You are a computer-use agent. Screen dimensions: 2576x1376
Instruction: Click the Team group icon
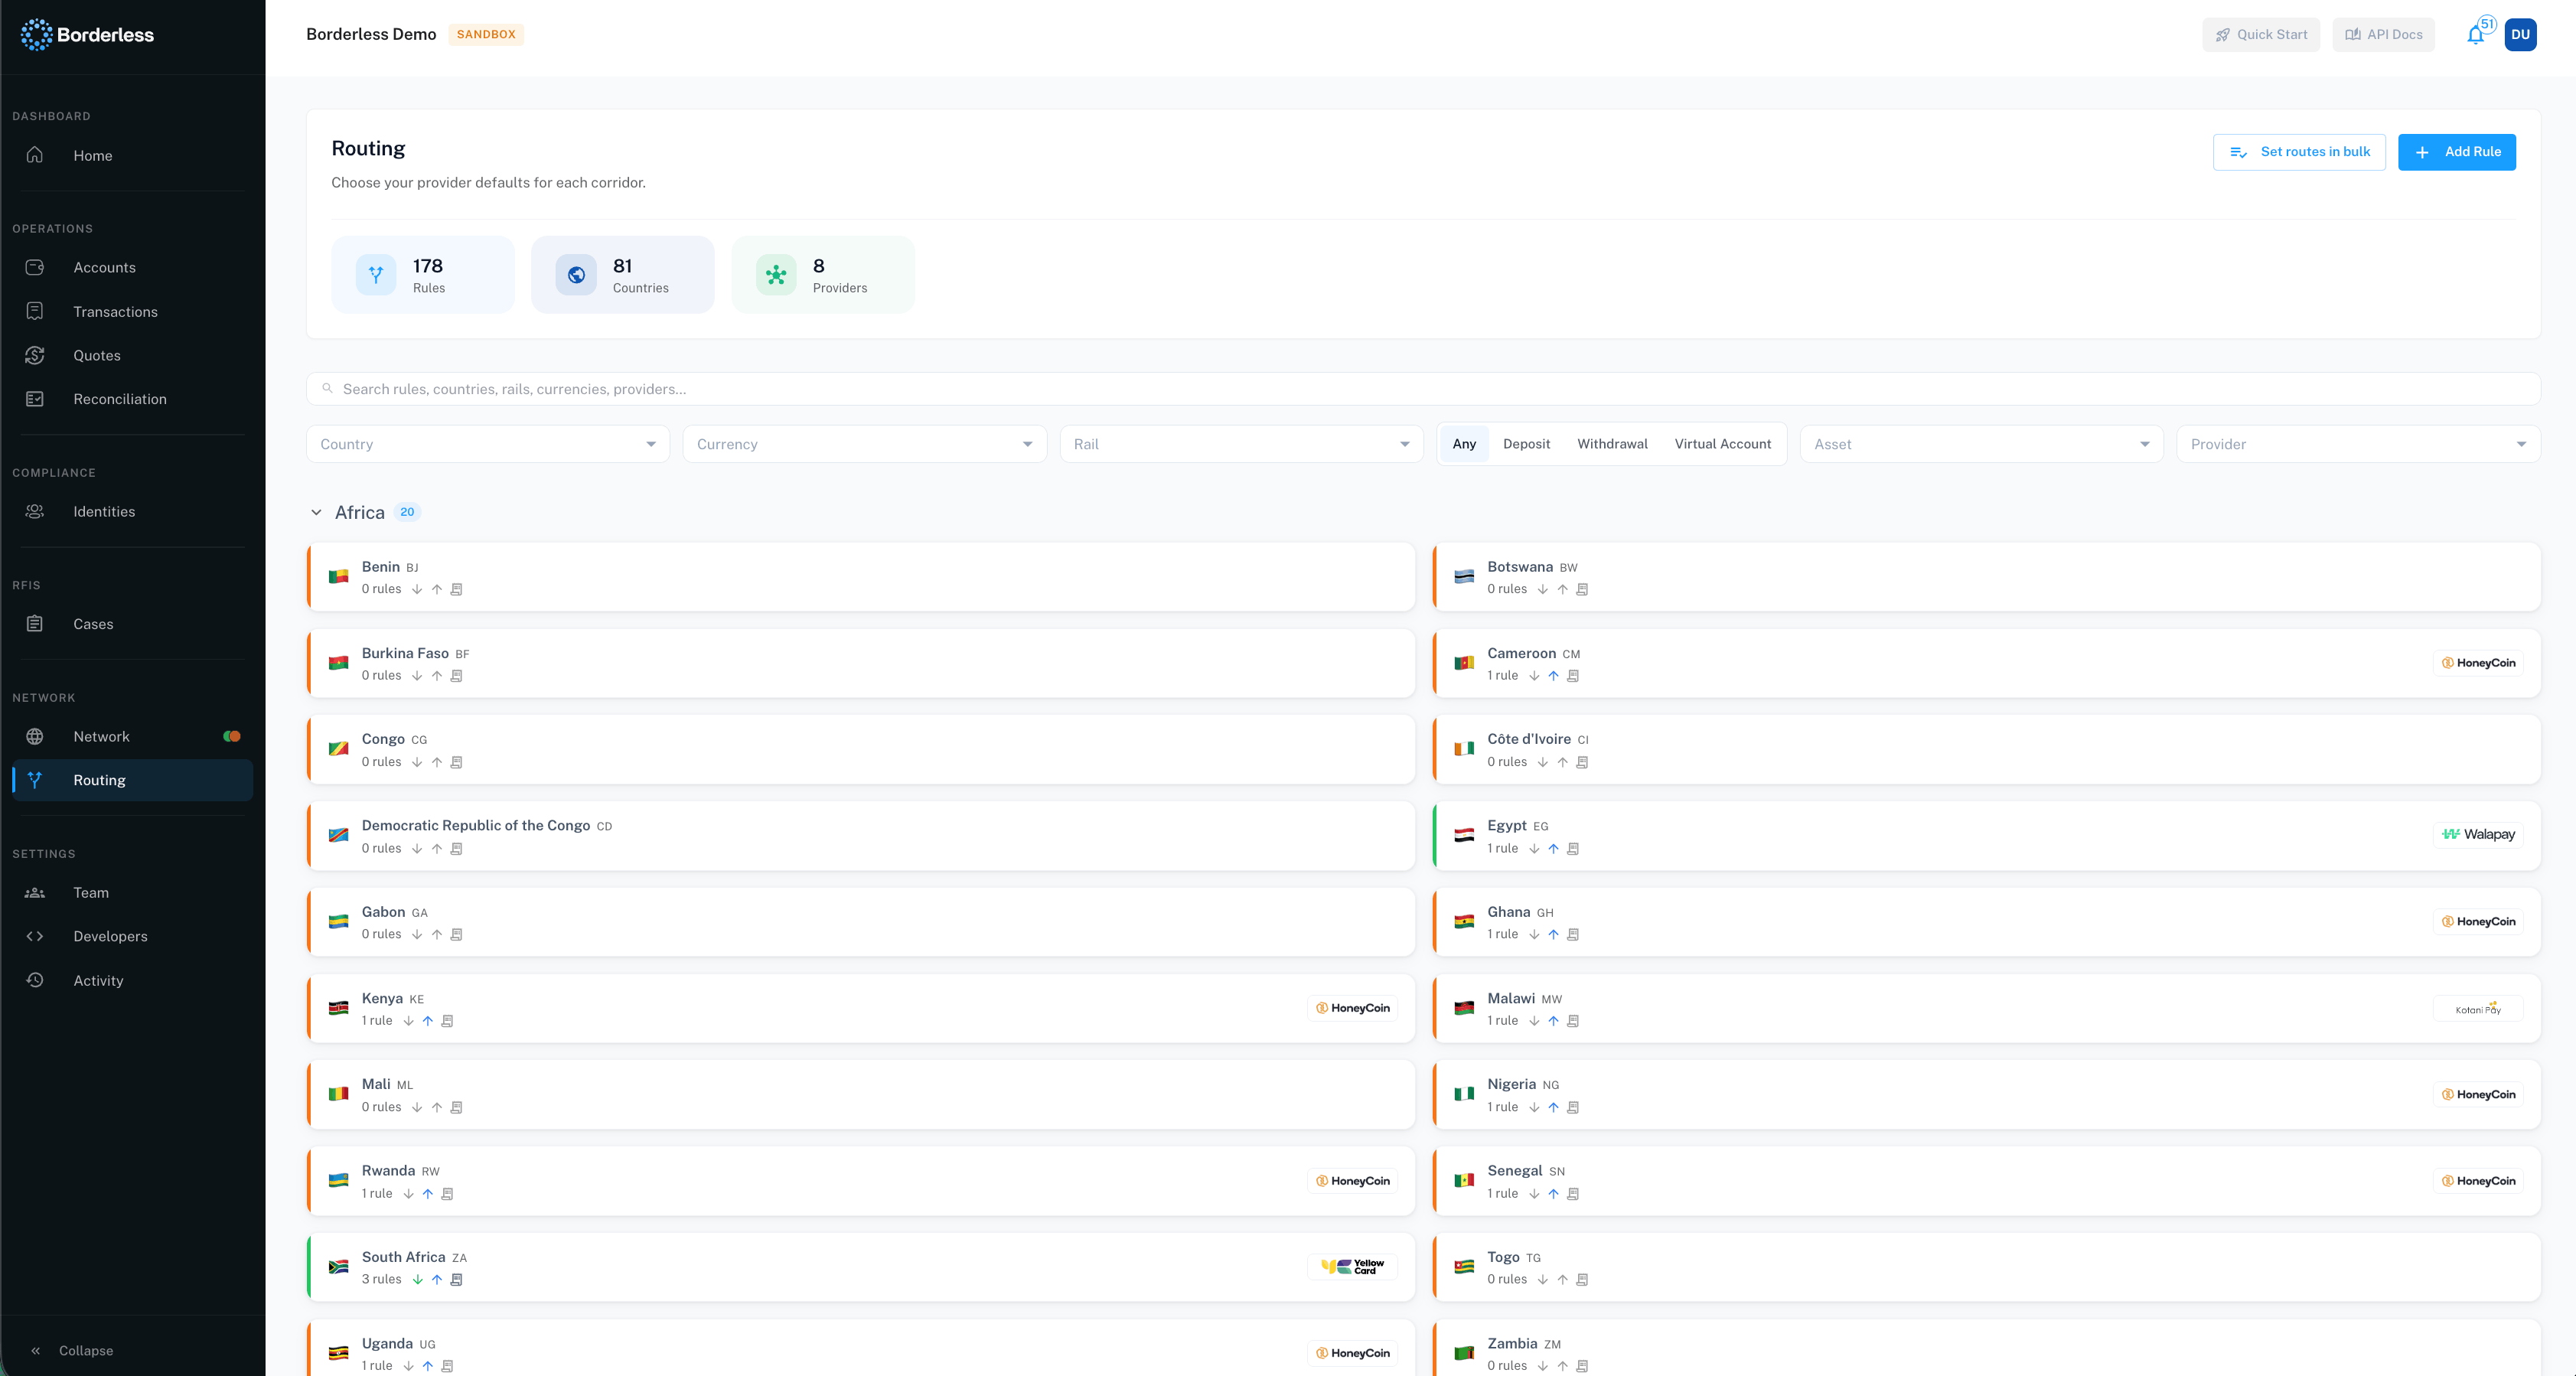point(35,893)
